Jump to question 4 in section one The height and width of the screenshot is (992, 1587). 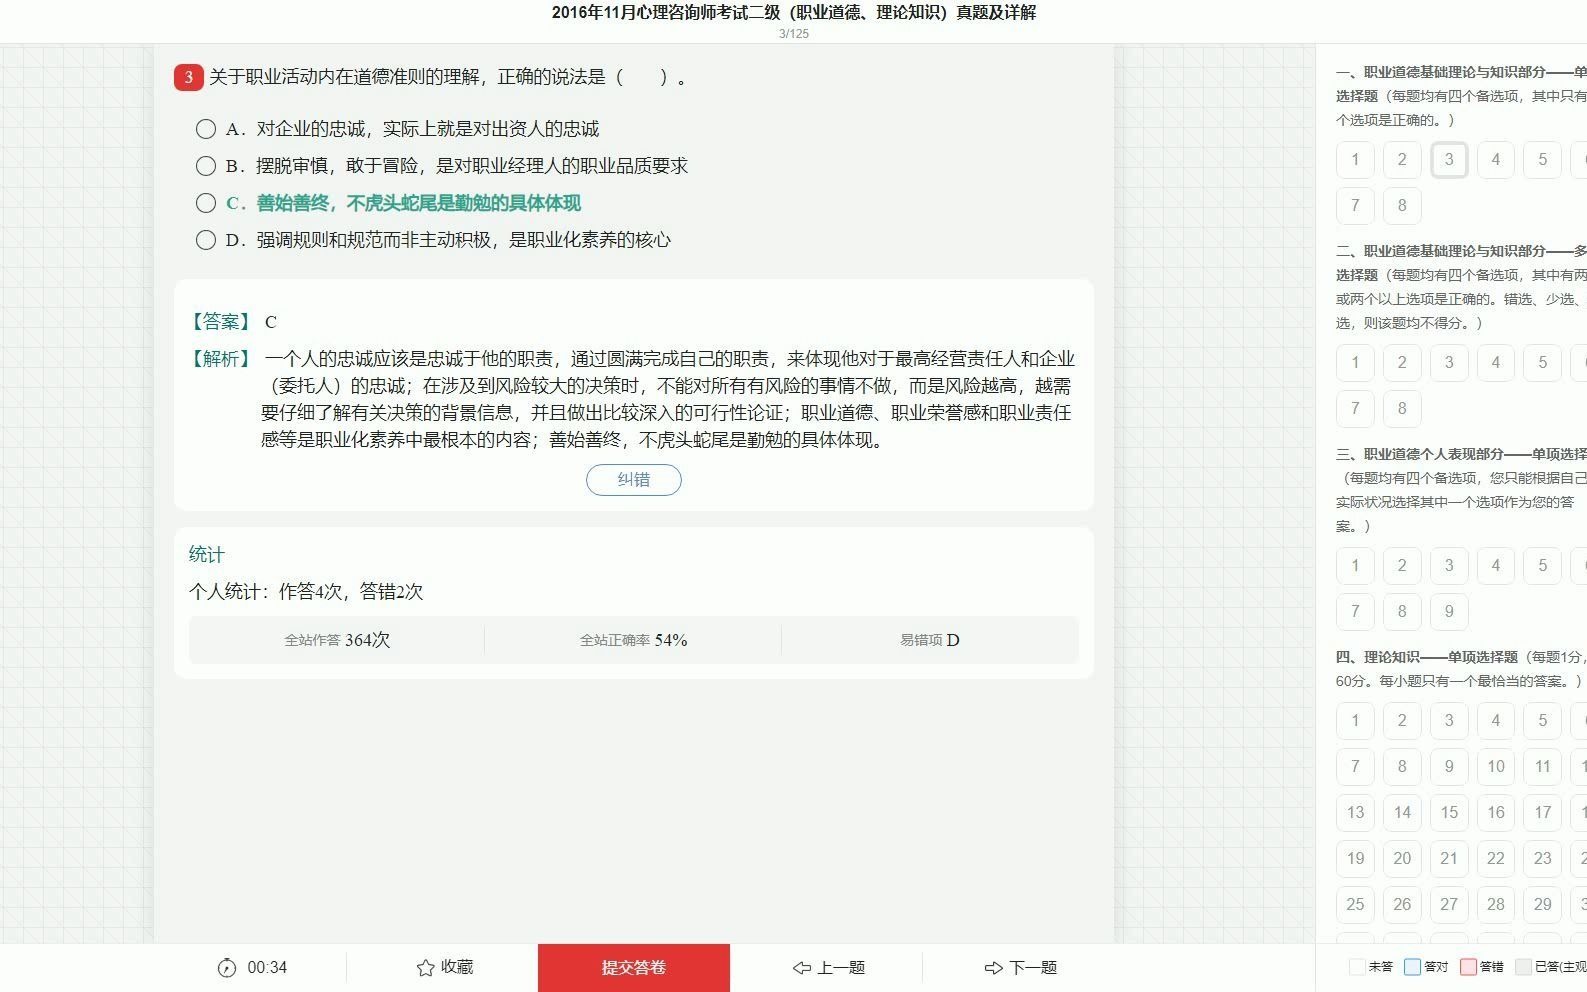point(1496,159)
